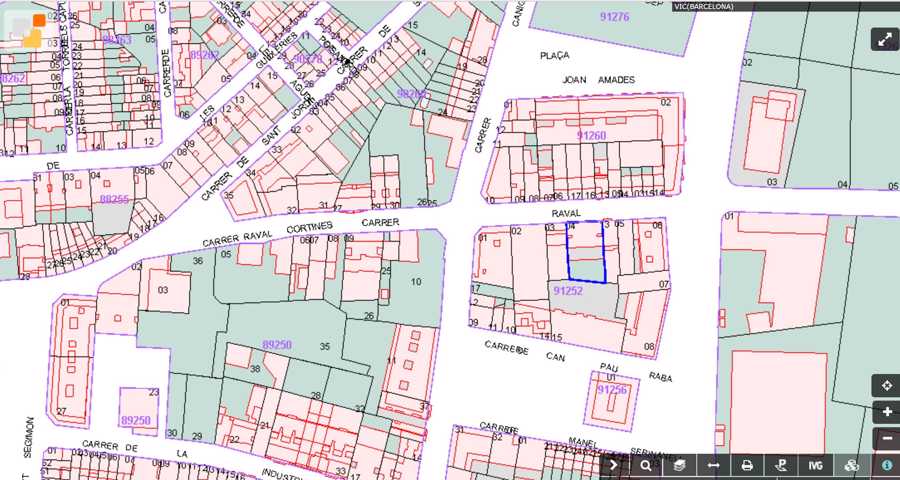This screenshot has height=480, width=900.
Task: Click block number 89250 label
Action: 277,345
